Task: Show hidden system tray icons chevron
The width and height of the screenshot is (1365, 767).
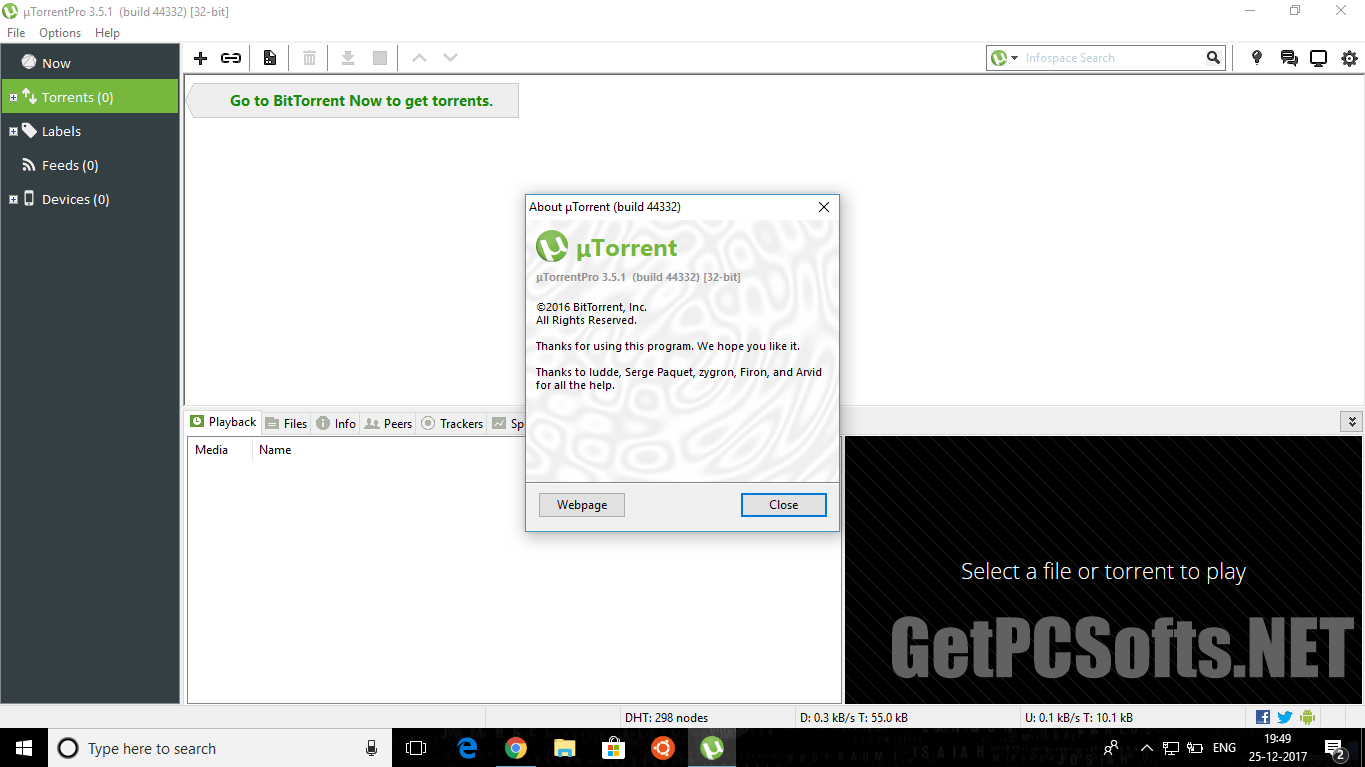Action: point(1146,748)
